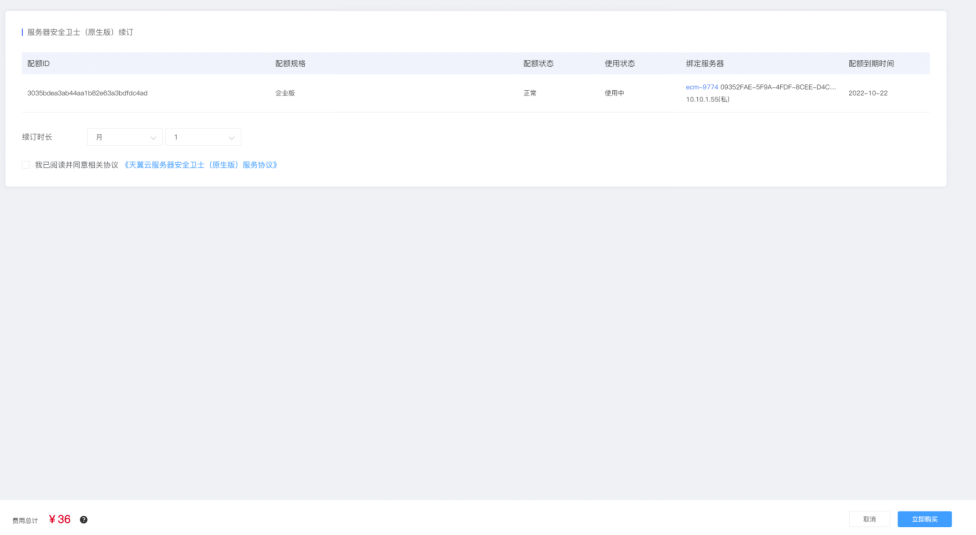Click the 配额ID column header
Viewport: 976px width, 535px height.
(39, 63)
